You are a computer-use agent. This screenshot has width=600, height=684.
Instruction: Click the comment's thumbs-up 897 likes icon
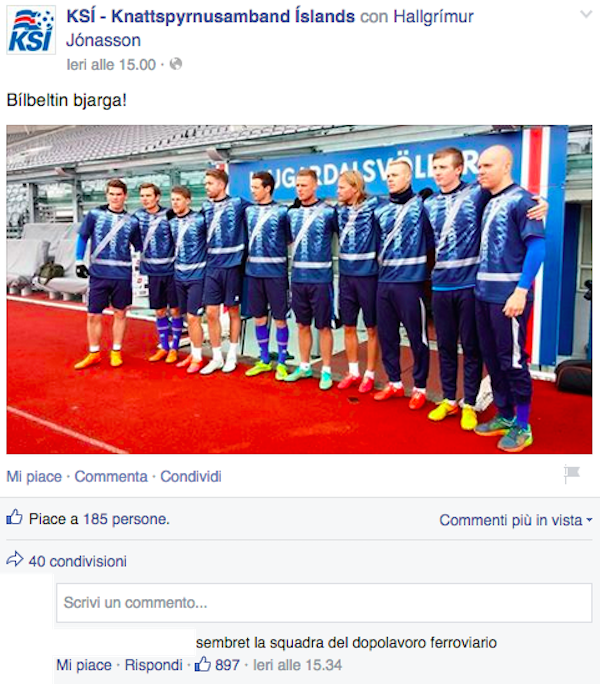(x=202, y=664)
